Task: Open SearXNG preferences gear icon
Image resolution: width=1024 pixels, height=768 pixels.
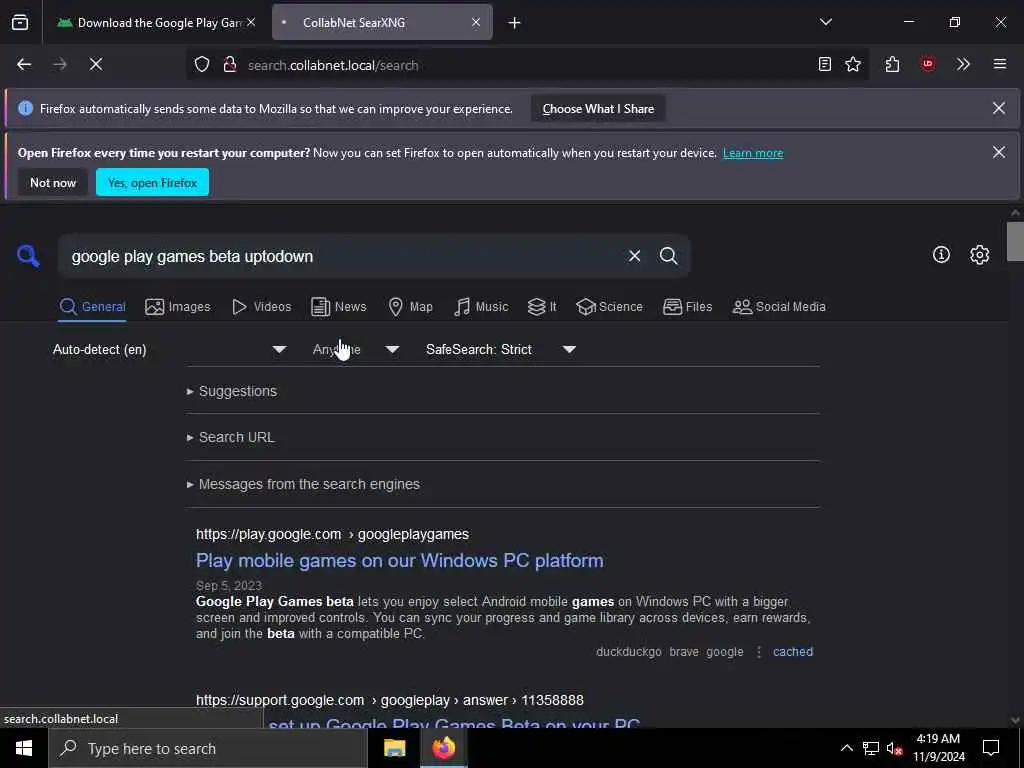Action: point(979,255)
